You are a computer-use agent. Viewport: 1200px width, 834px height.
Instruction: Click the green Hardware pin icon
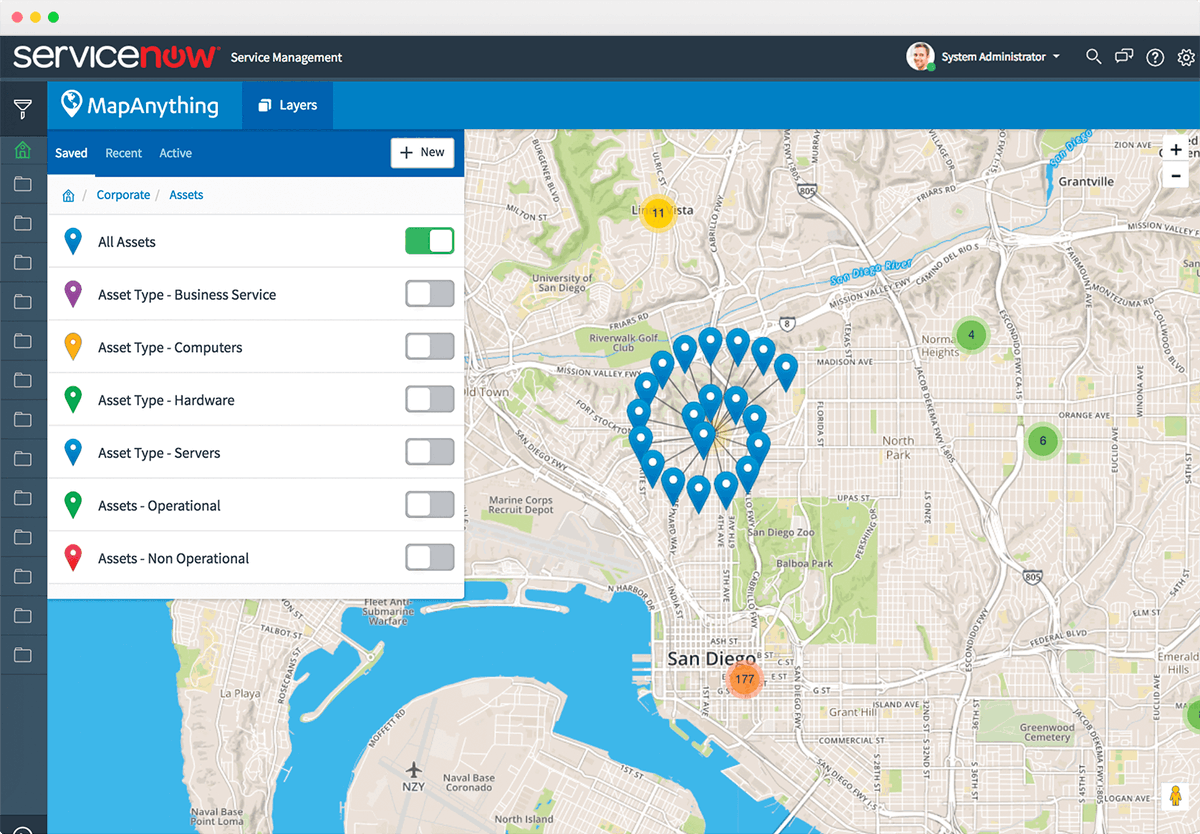[73, 400]
